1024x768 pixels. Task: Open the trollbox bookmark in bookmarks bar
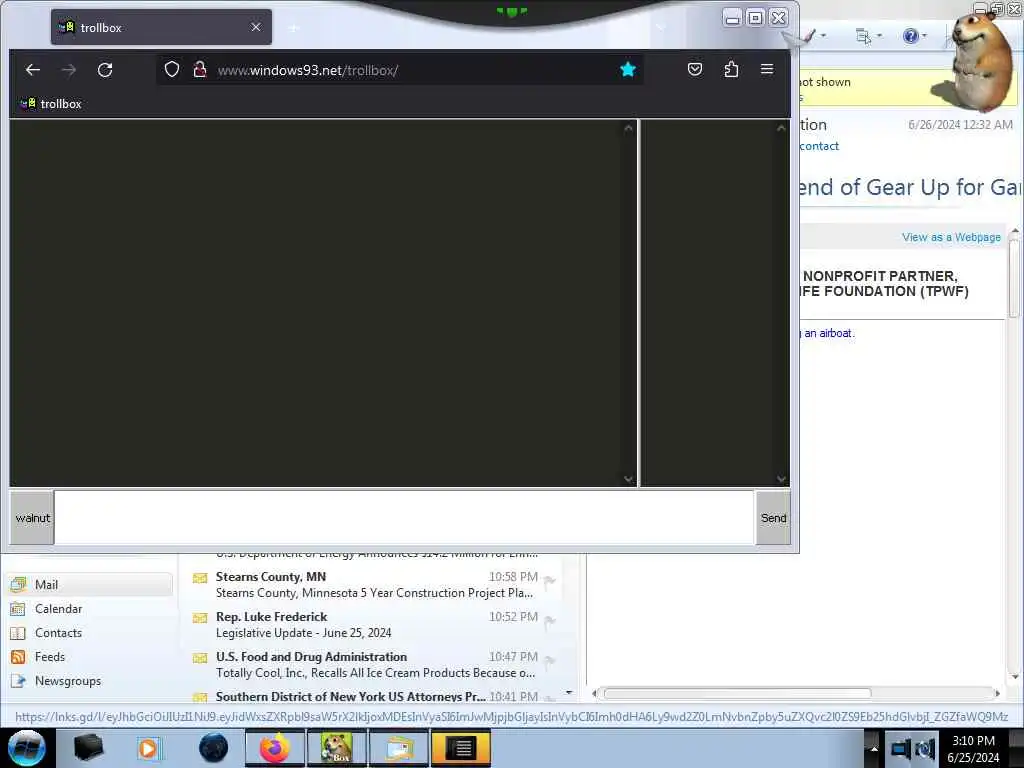tap(51, 104)
